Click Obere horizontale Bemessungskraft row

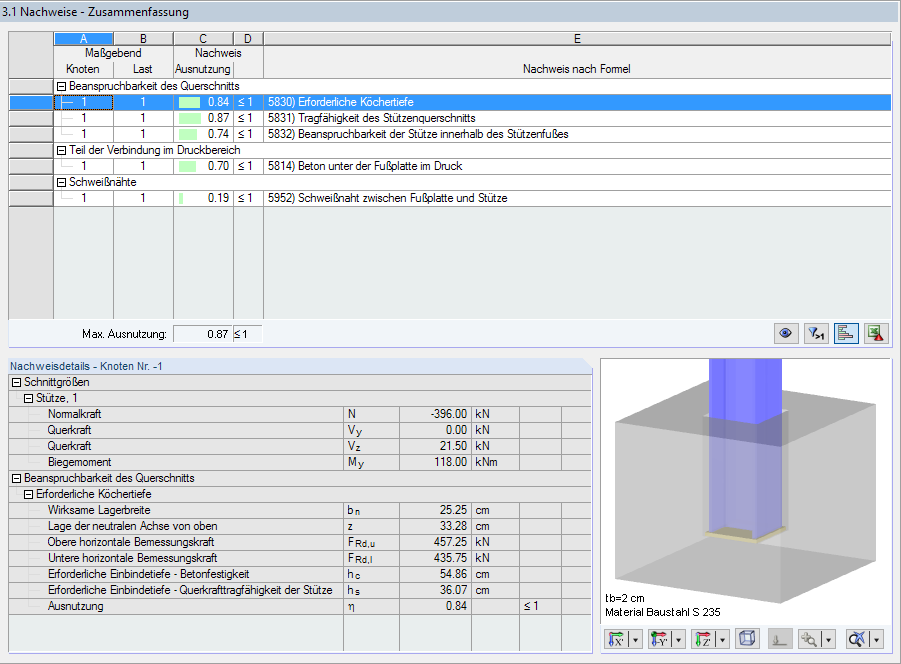pyautogui.click(x=300, y=542)
